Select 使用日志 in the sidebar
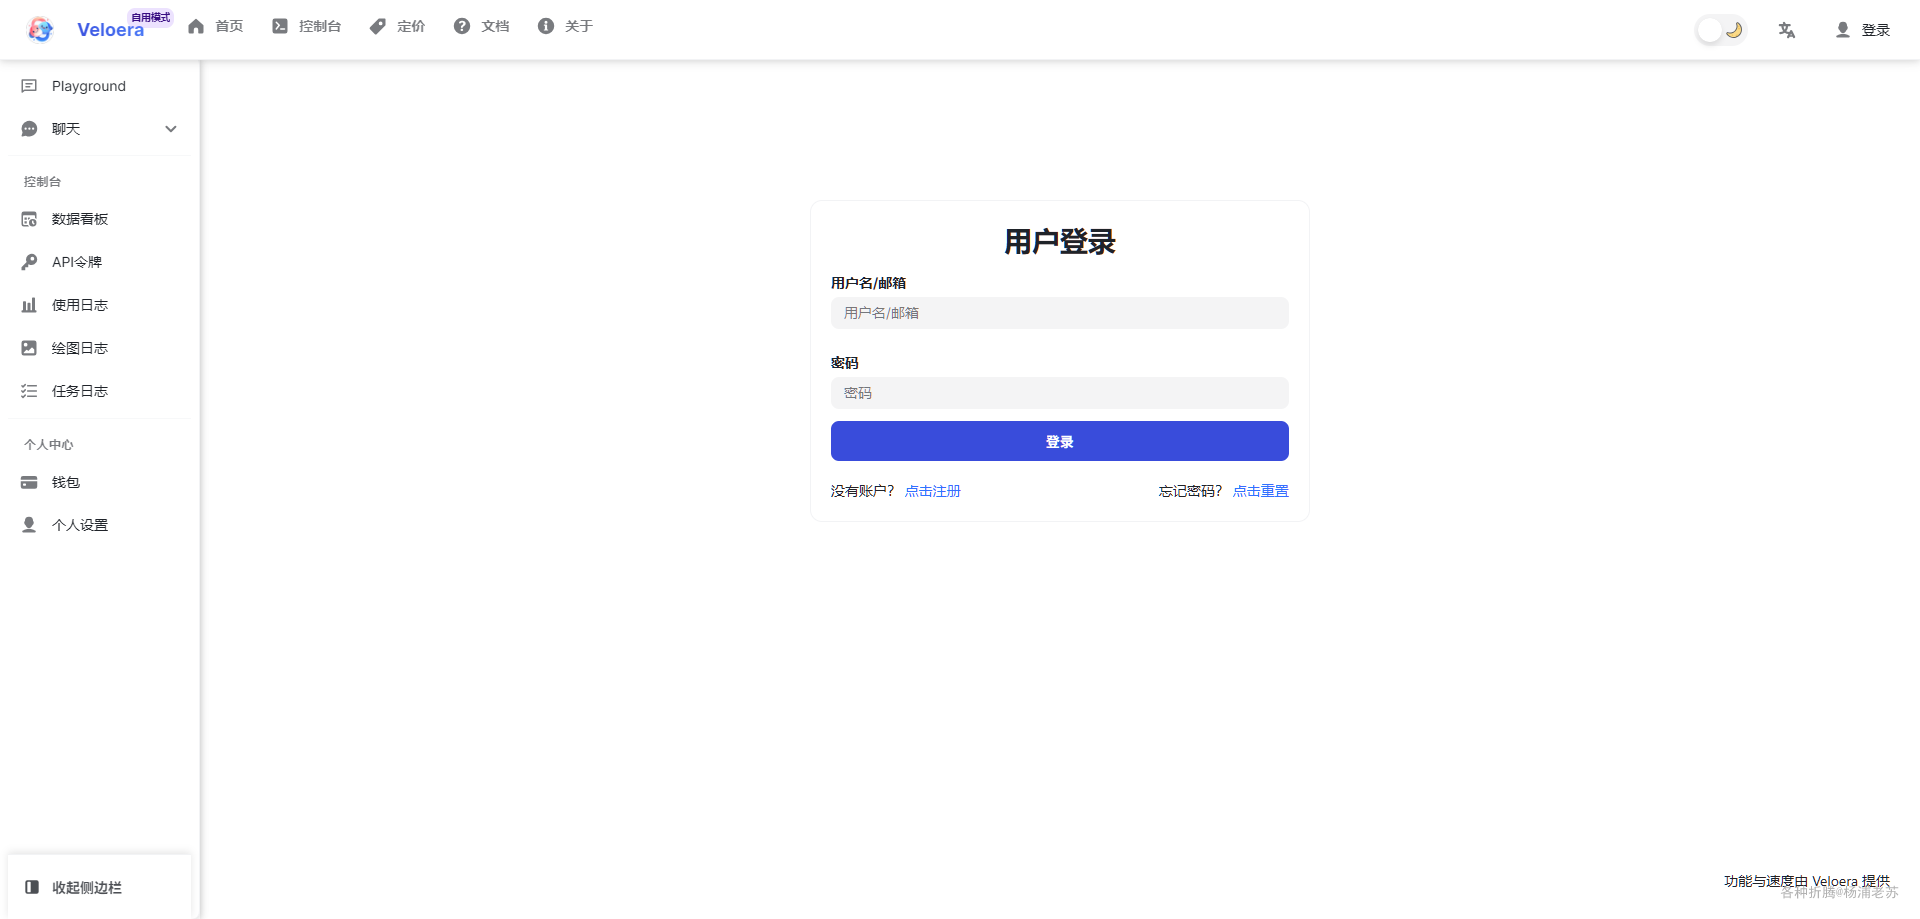This screenshot has width=1920, height=919. pos(99,305)
